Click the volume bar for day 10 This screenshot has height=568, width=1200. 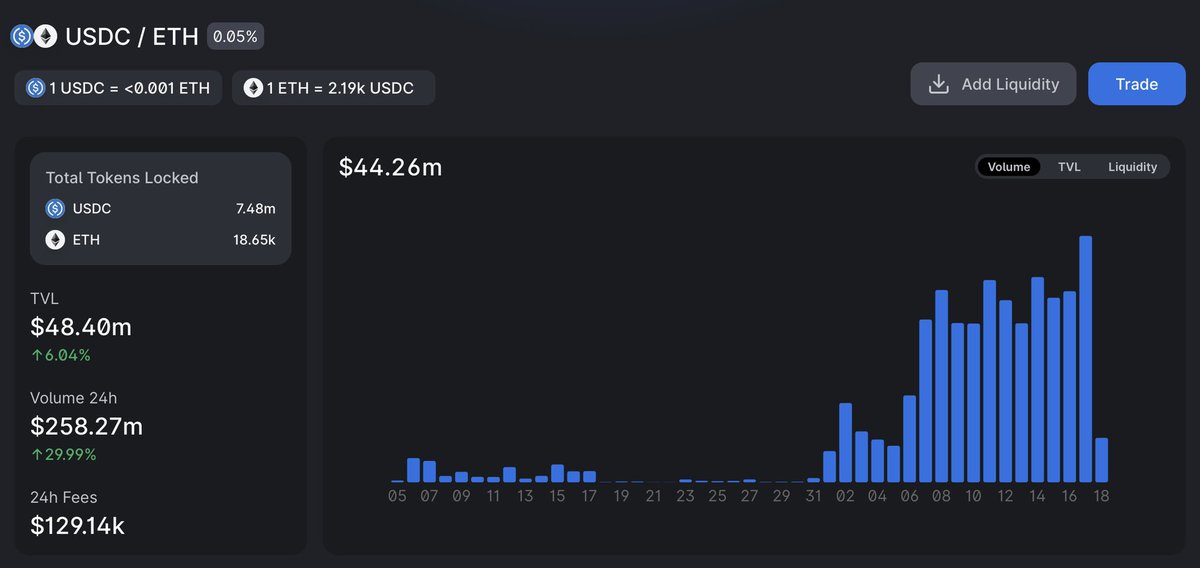[x=973, y=403]
